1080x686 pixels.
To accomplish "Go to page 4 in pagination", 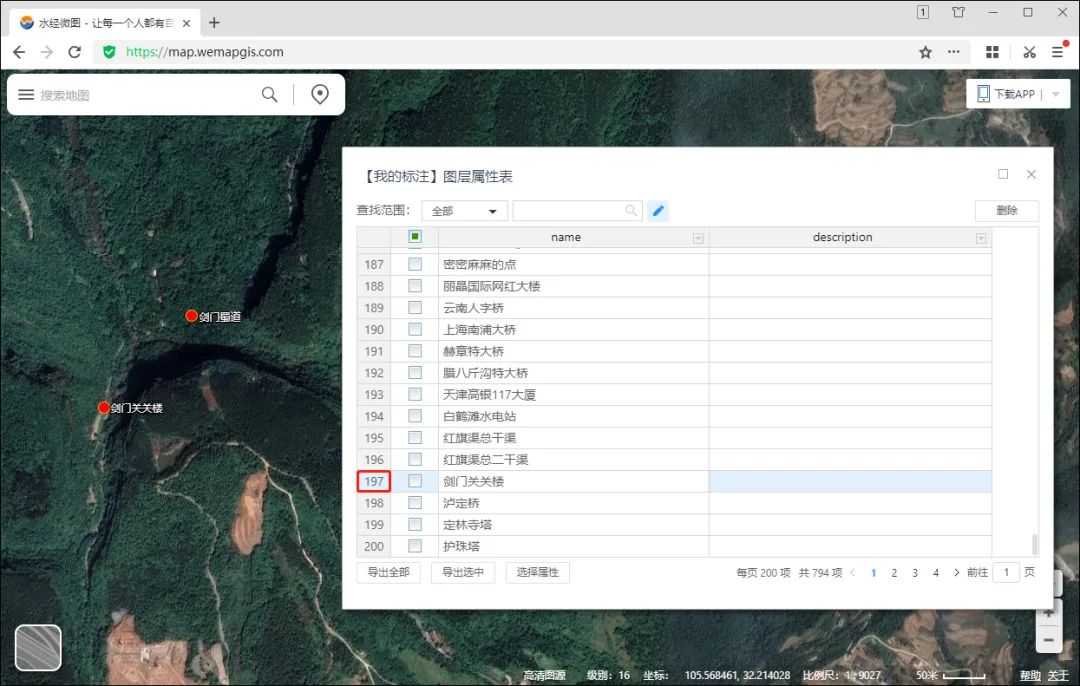I will [x=935, y=572].
